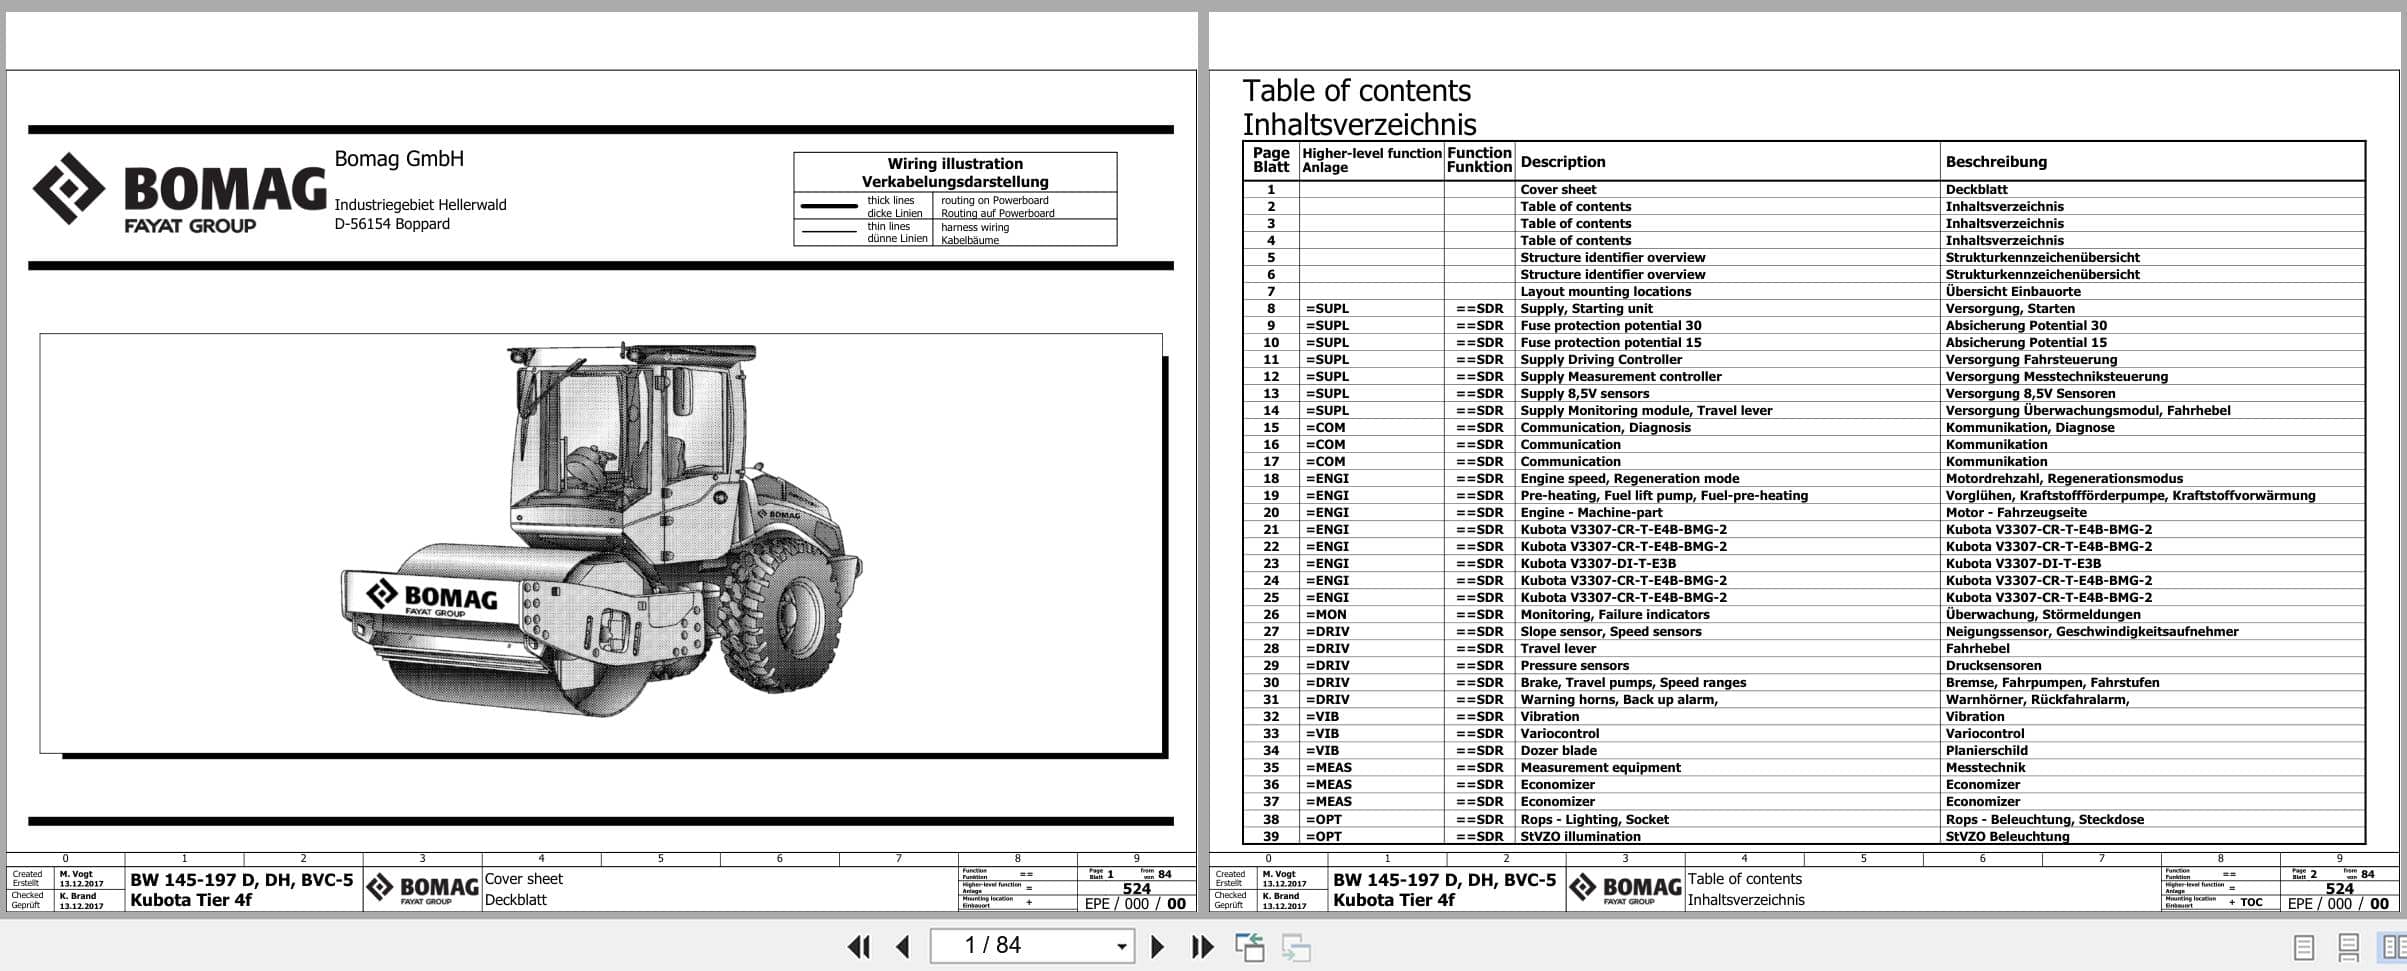The image size is (2407, 971).
Task: Click 'Überwachung, Störmeldungen' German description
Action: [x=2043, y=615]
